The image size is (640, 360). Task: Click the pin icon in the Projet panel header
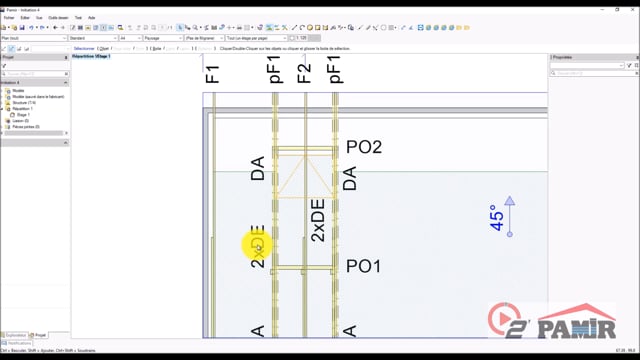[66, 58]
